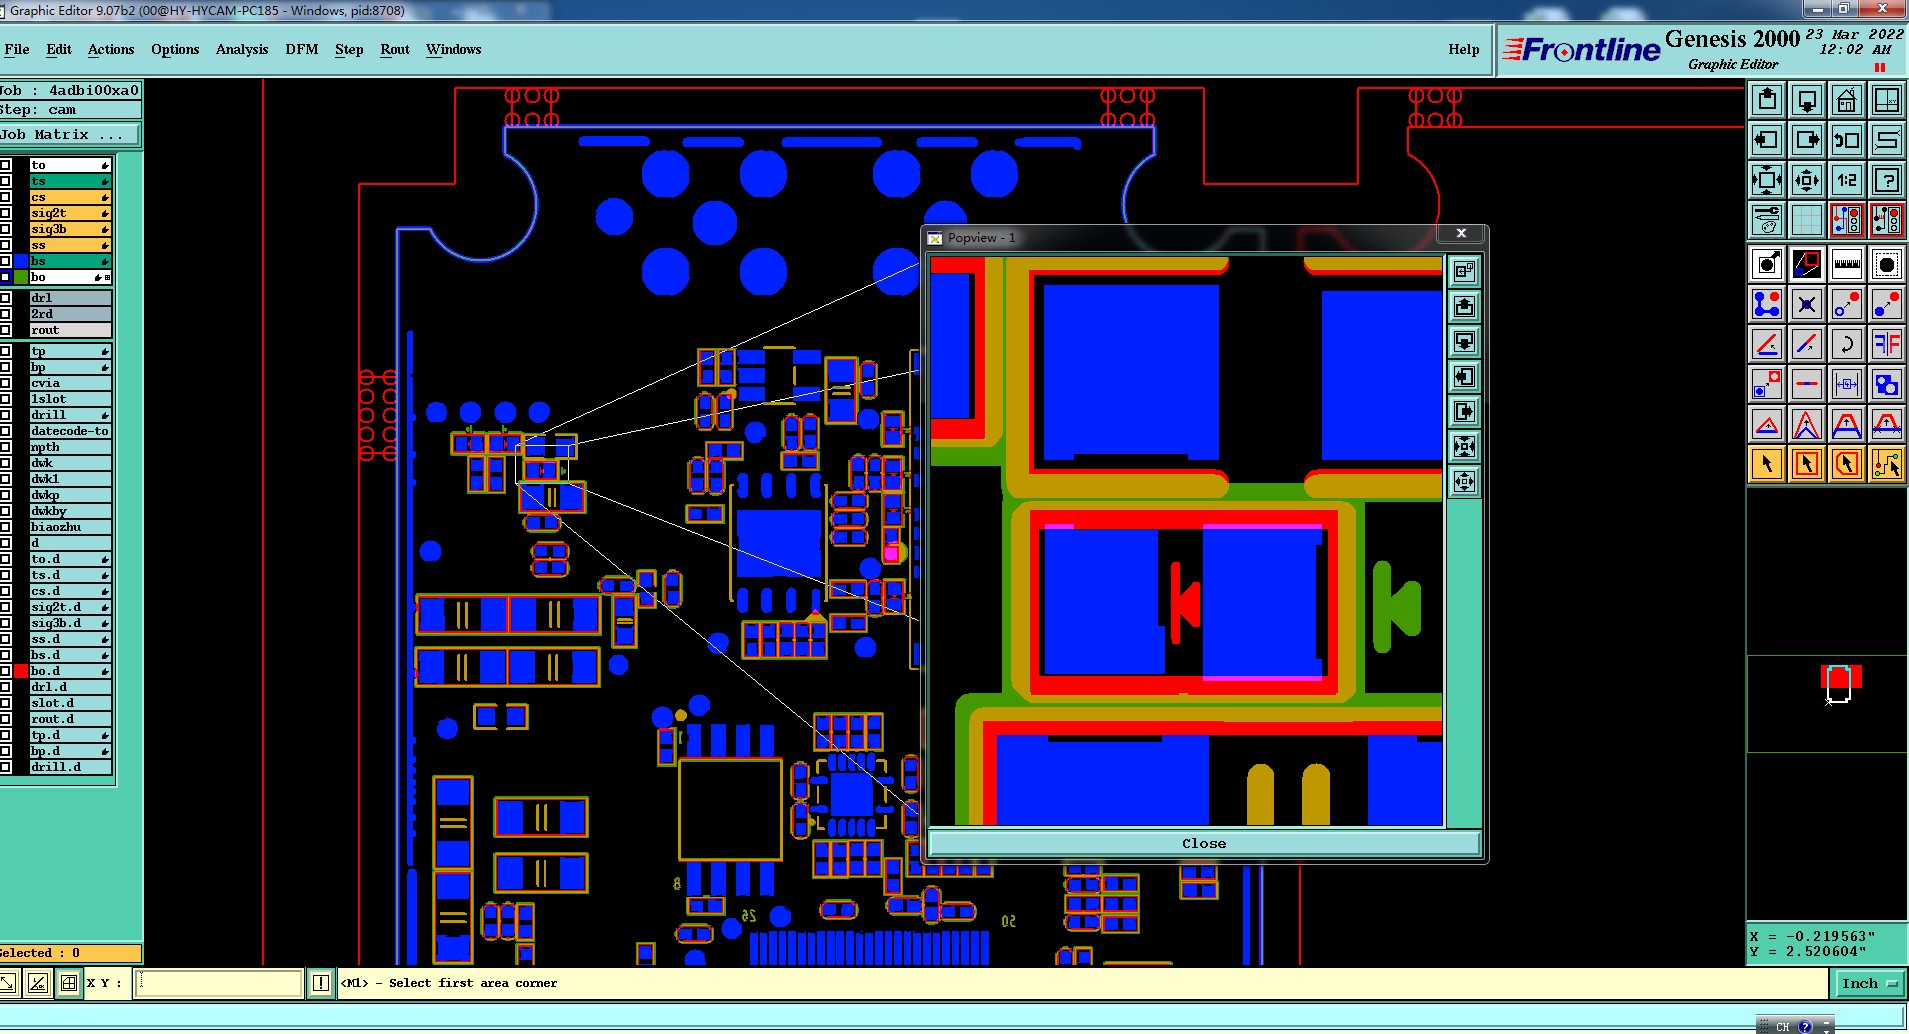Viewport: 1909px width, 1034px height.
Task: Select the ruler measure tool
Action: [1846, 264]
